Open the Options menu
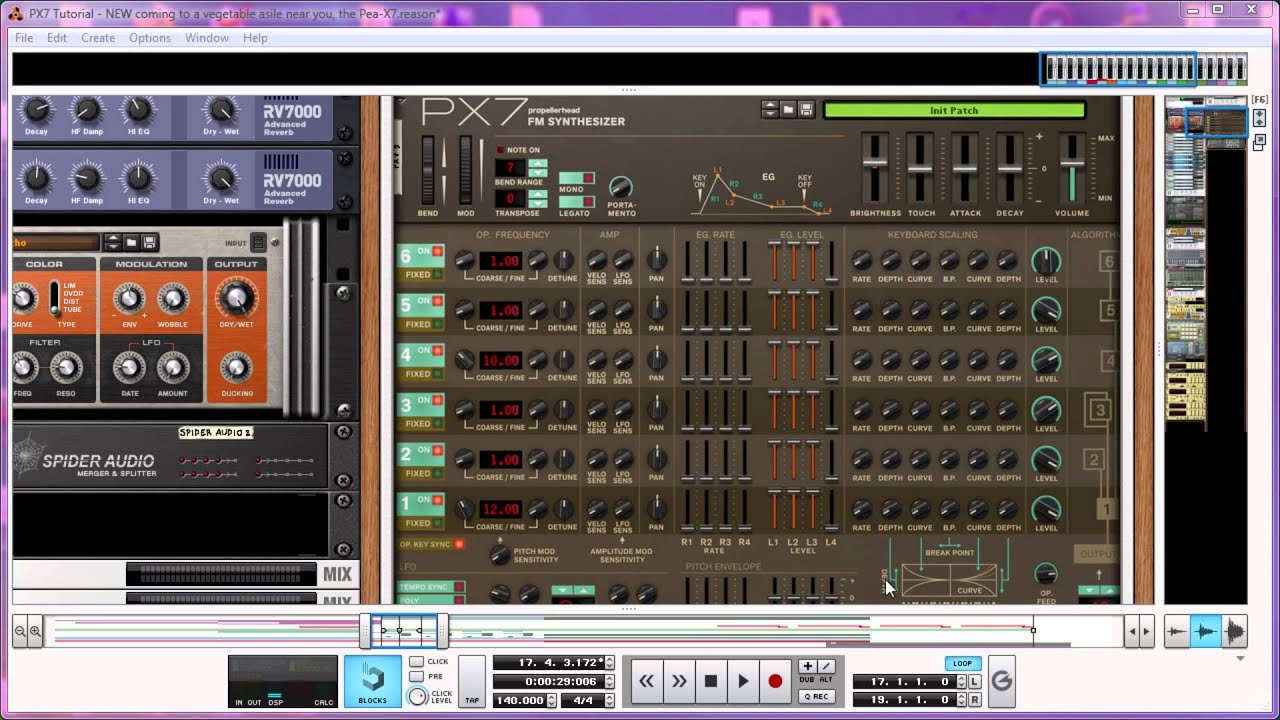Screen dimensions: 1280x720 pyautogui.click(x=150, y=38)
